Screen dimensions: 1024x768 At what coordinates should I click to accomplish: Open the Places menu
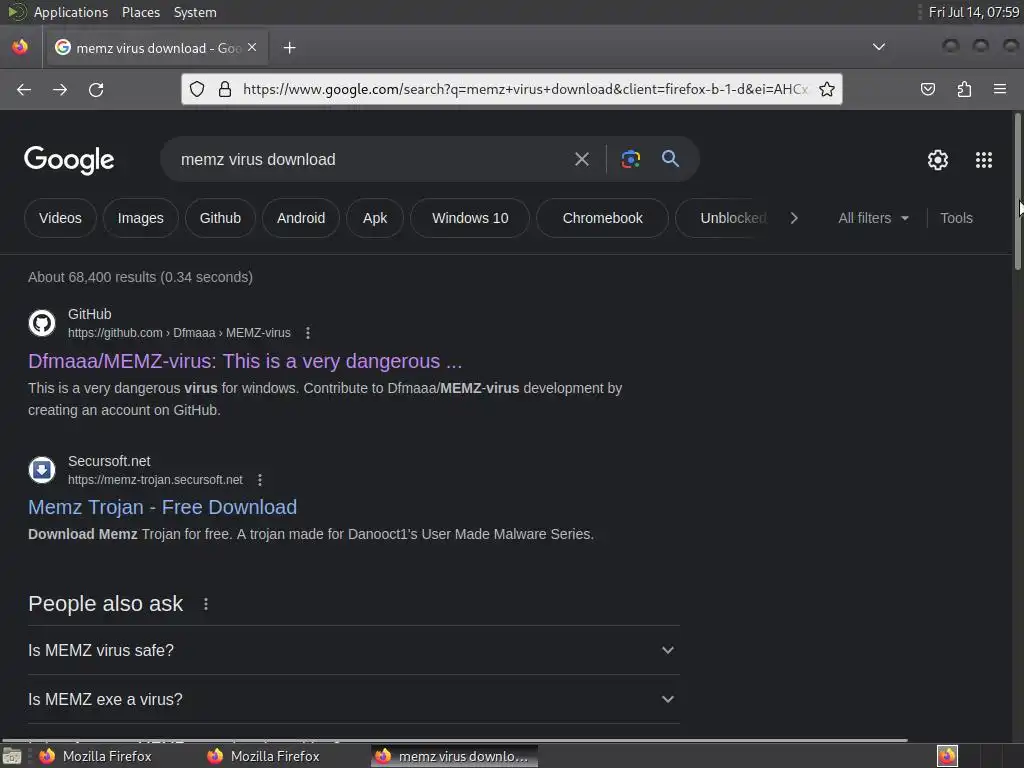(141, 12)
